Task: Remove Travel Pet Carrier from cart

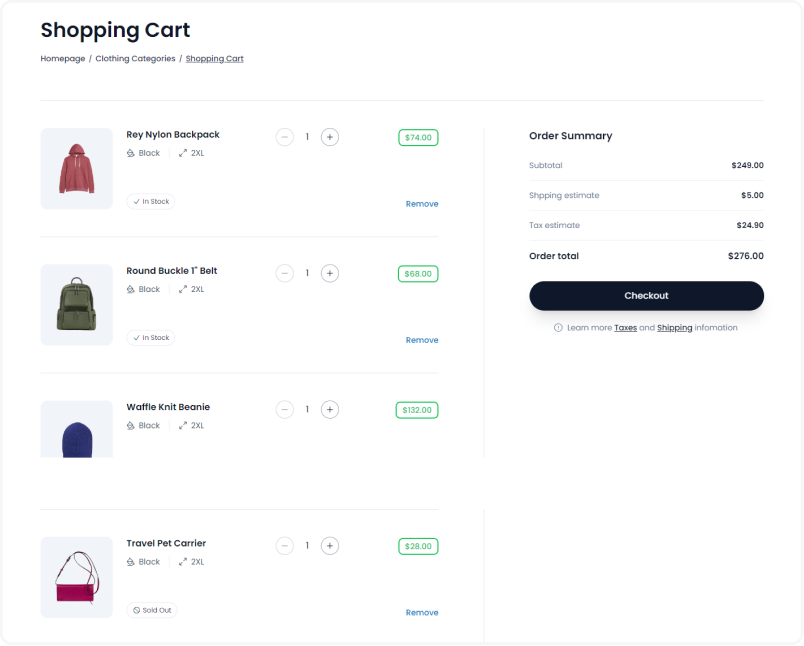Action: (422, 613)
